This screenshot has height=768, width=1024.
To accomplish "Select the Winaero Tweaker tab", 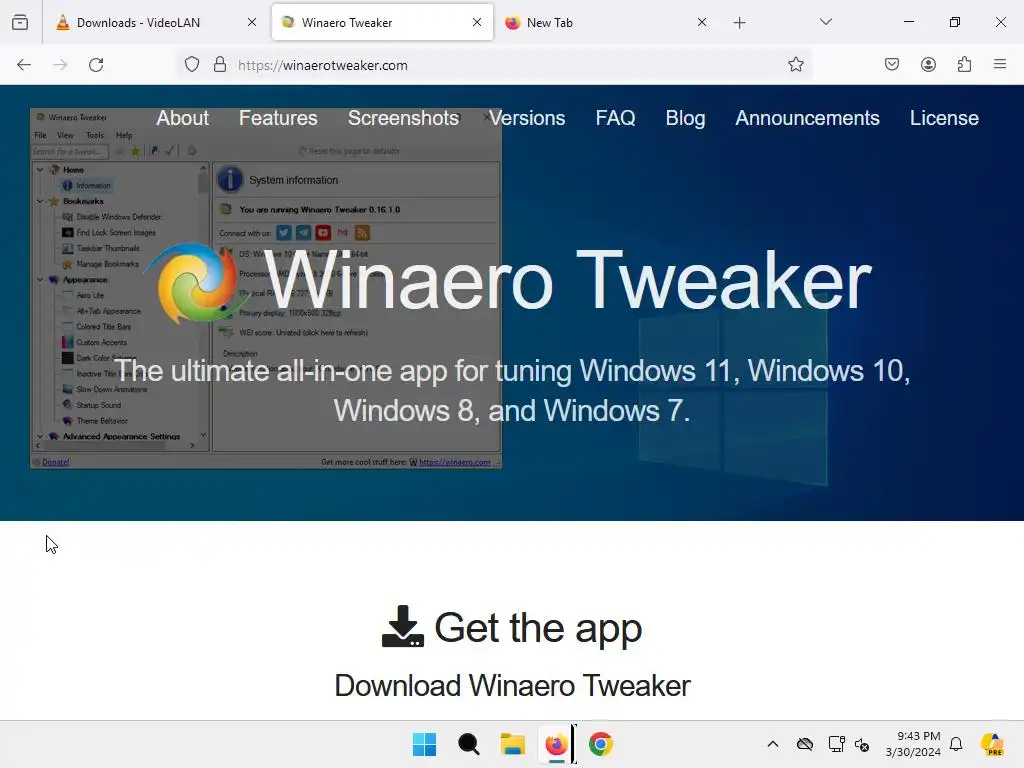I will pos(382,23).
